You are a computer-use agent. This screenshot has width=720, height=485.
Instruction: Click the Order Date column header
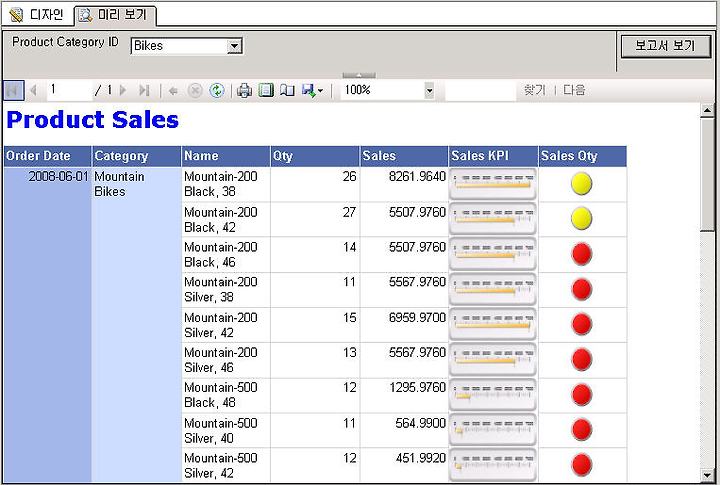[x=47, y=156]
